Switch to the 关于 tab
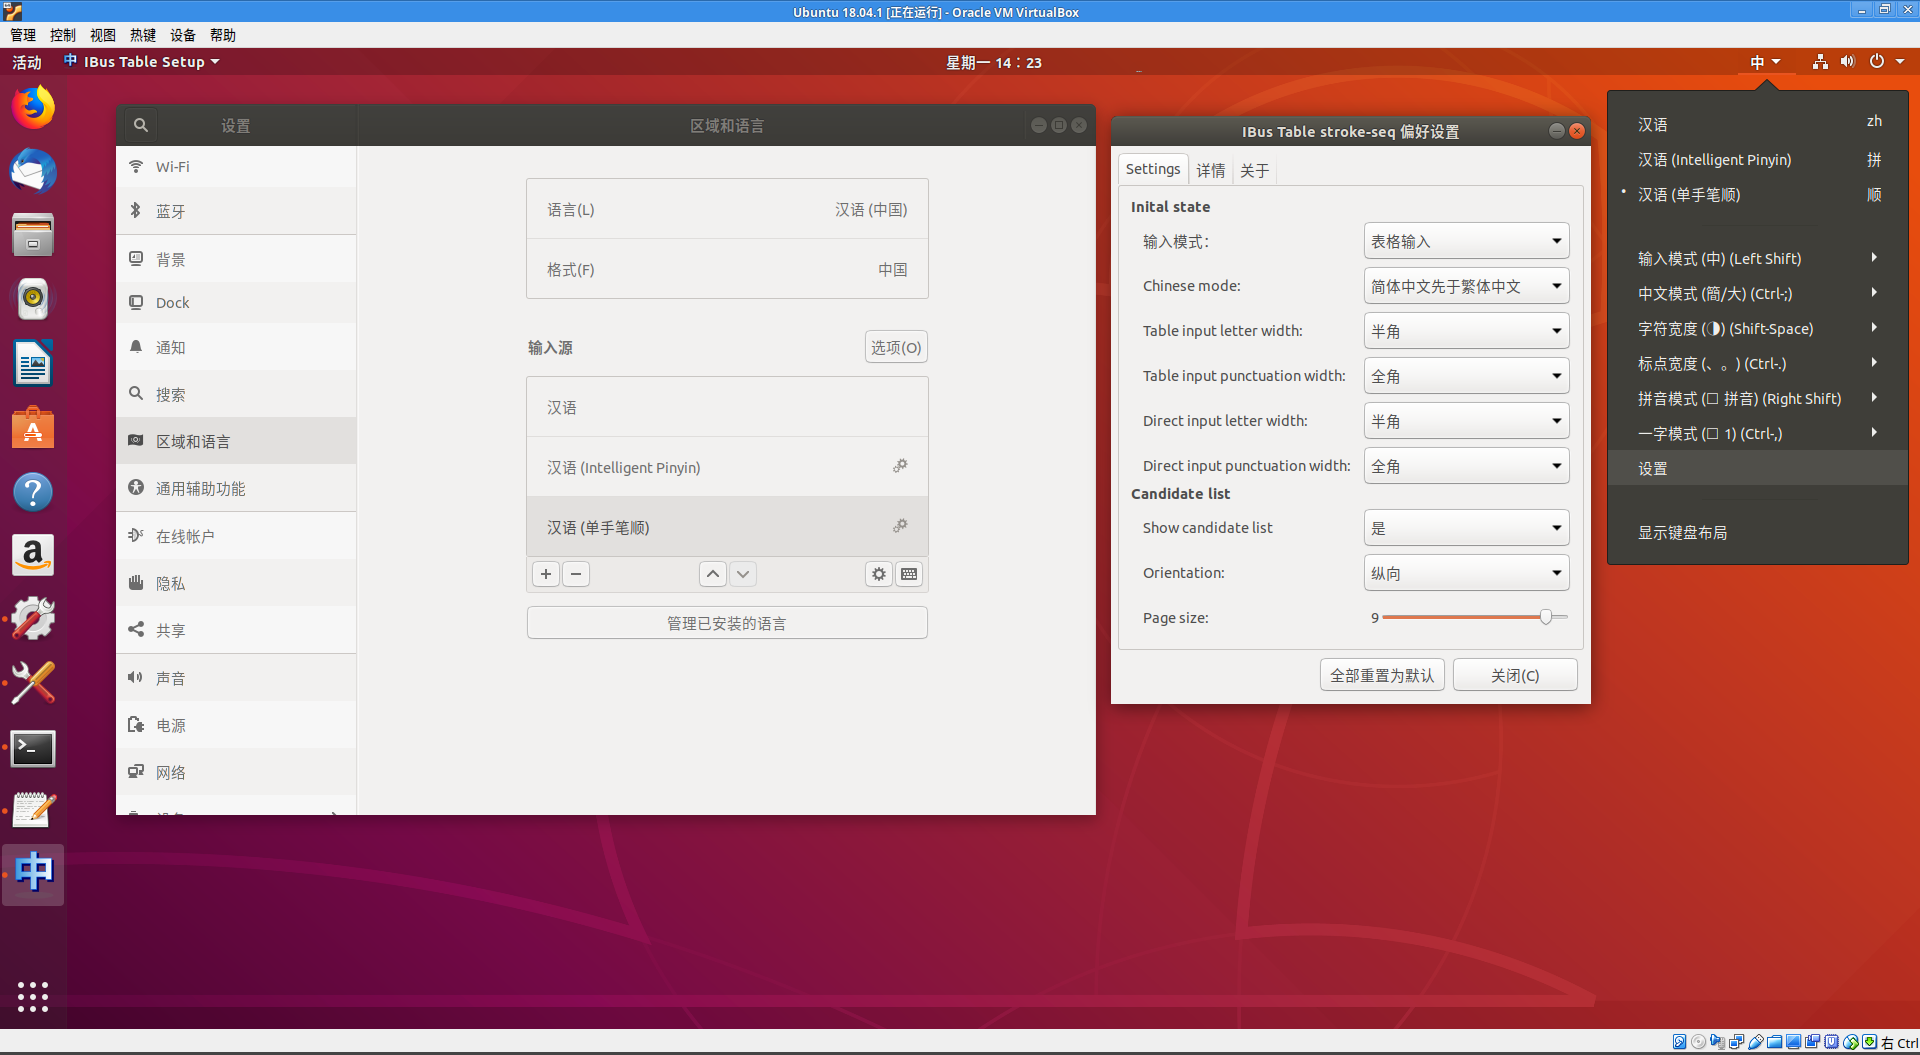Image resolution: width=1920 pixels, height=1055 pixels. coord(1255,170)
